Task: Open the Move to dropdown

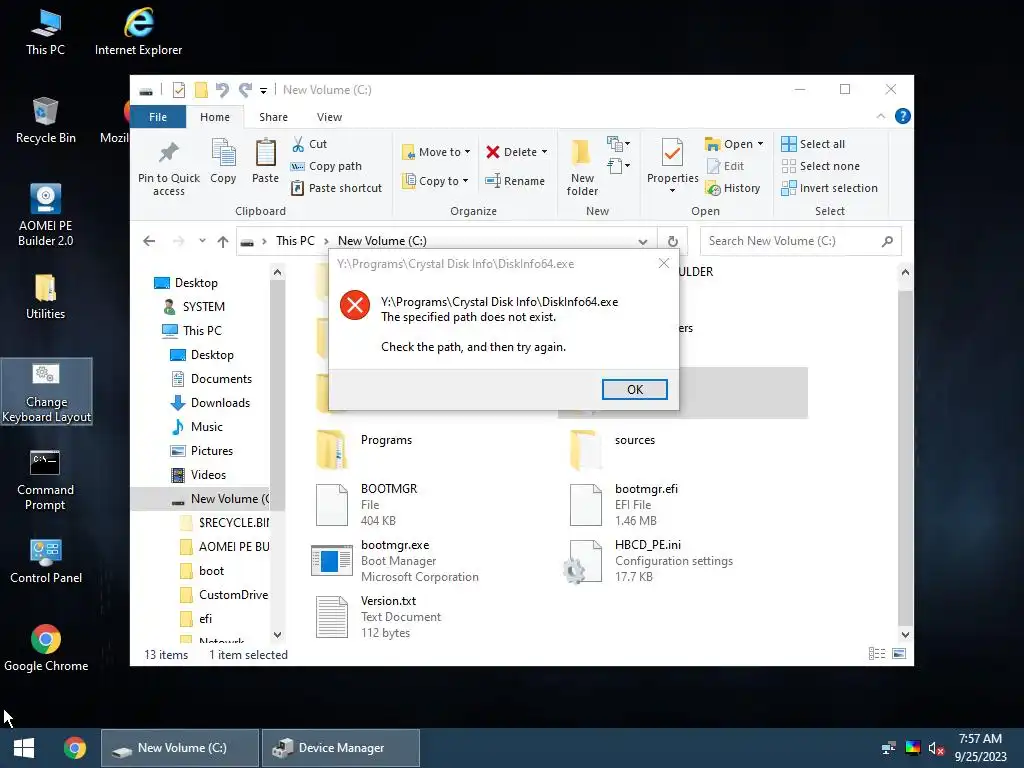Action: 436,152
